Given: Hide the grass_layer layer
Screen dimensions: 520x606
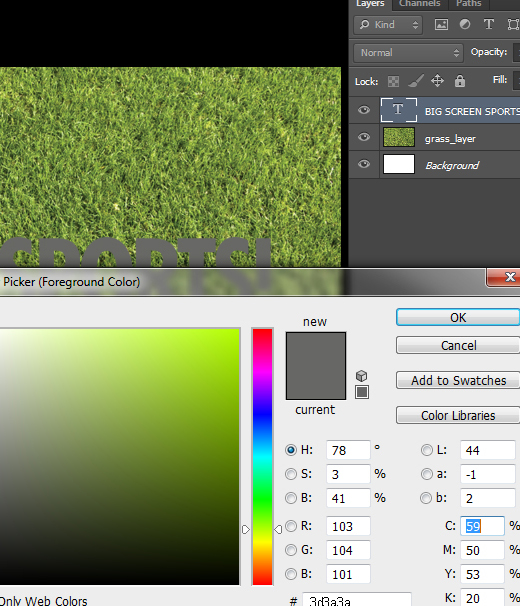Looking at the screenshot, I should coord(363,137).
